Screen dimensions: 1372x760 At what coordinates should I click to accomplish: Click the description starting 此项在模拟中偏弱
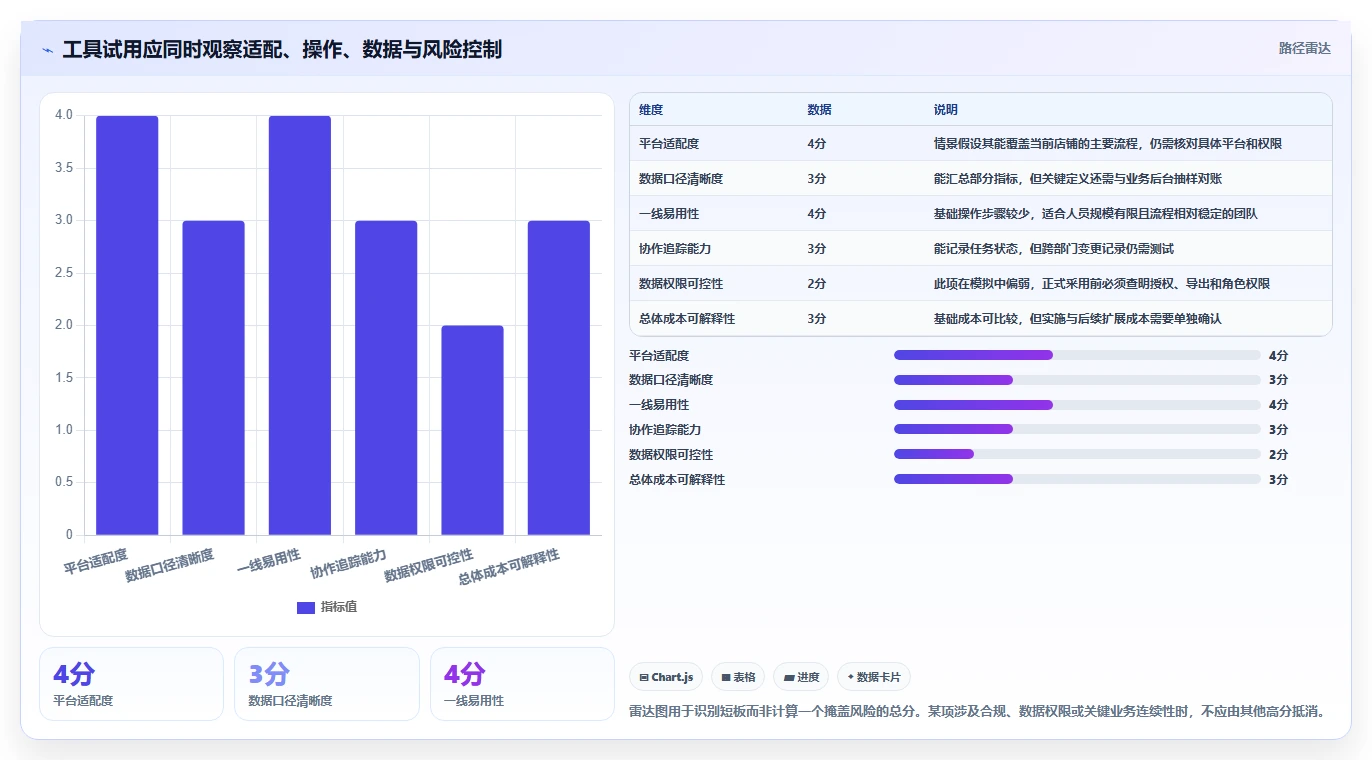[x=1101, y=284]
